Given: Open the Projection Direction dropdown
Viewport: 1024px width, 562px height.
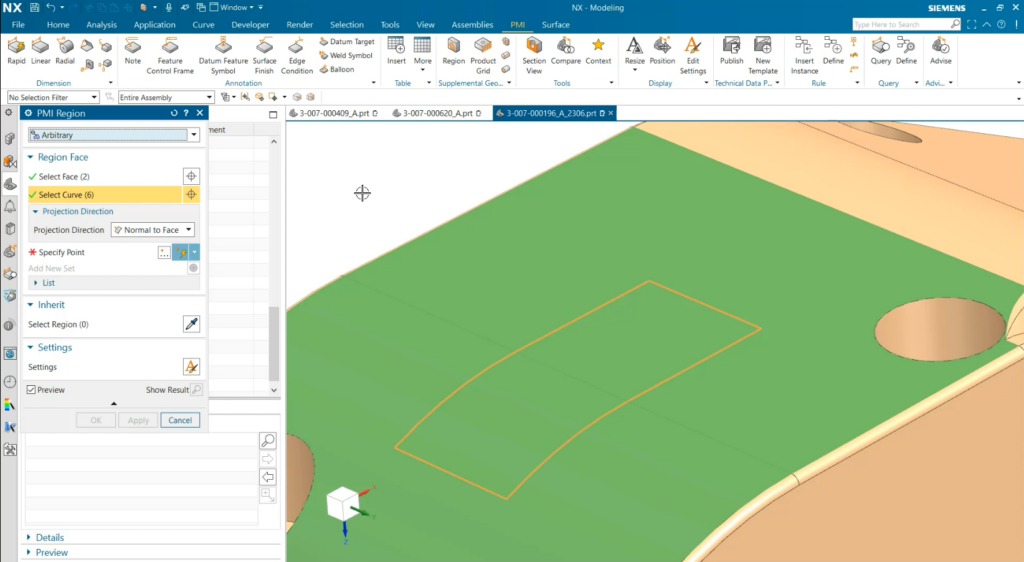Looking at the screenshot, I should [x=152, y=230].
